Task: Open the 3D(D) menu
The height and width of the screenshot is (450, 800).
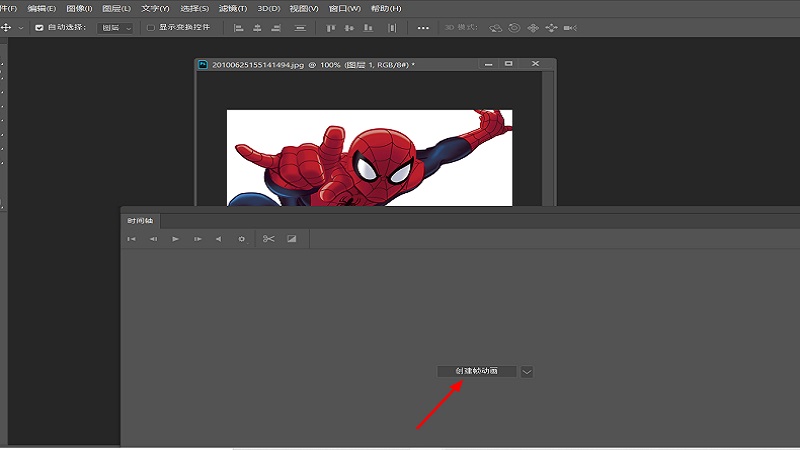Action: 268,9
